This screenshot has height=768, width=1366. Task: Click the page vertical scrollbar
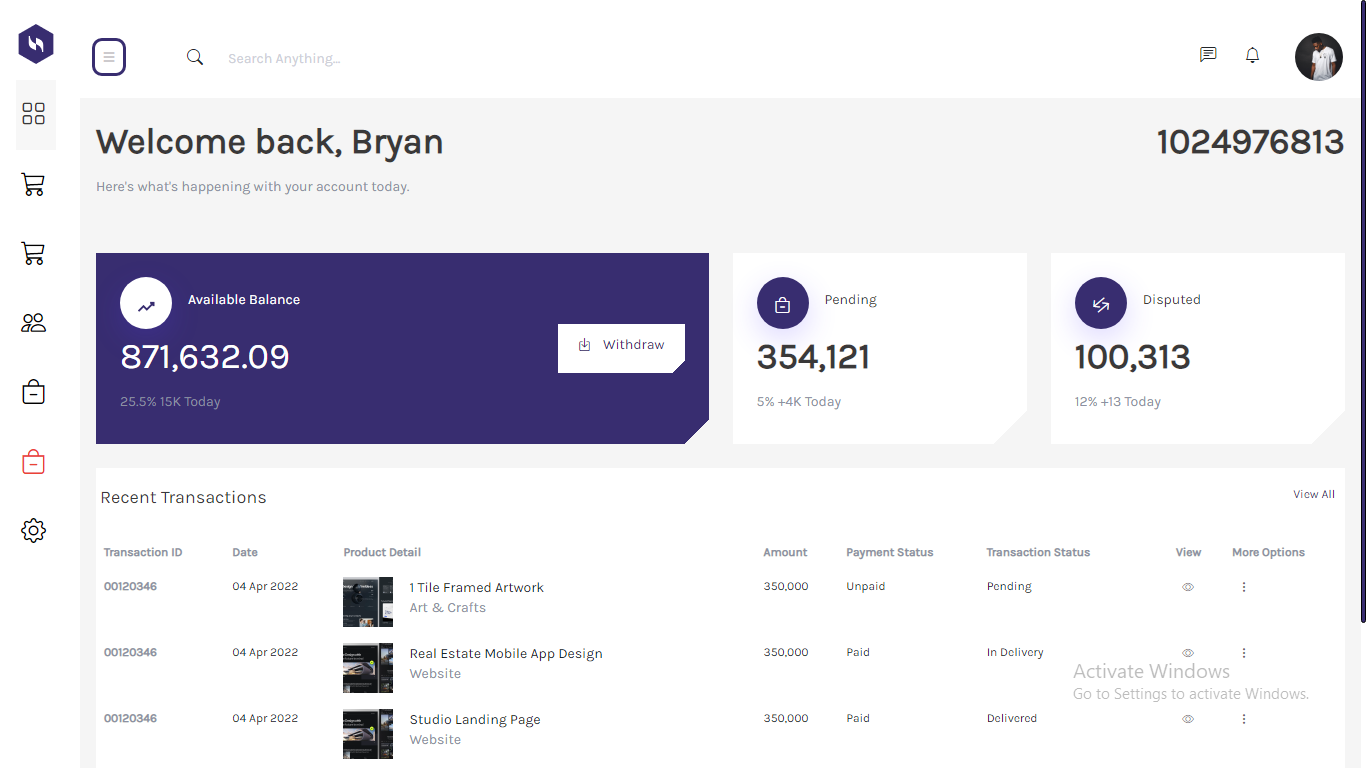coord(1363,312)
